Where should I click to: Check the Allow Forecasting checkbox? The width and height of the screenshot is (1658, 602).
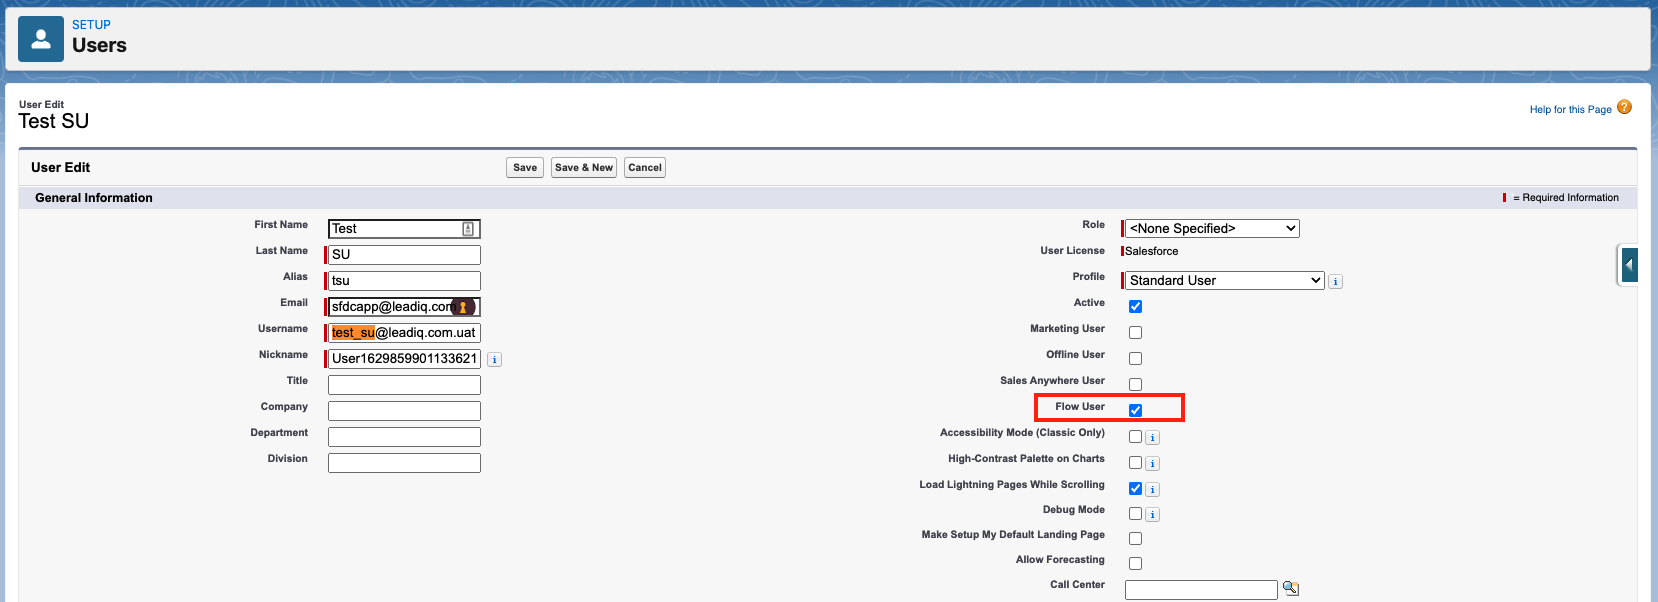click(x=1135, y=563)
